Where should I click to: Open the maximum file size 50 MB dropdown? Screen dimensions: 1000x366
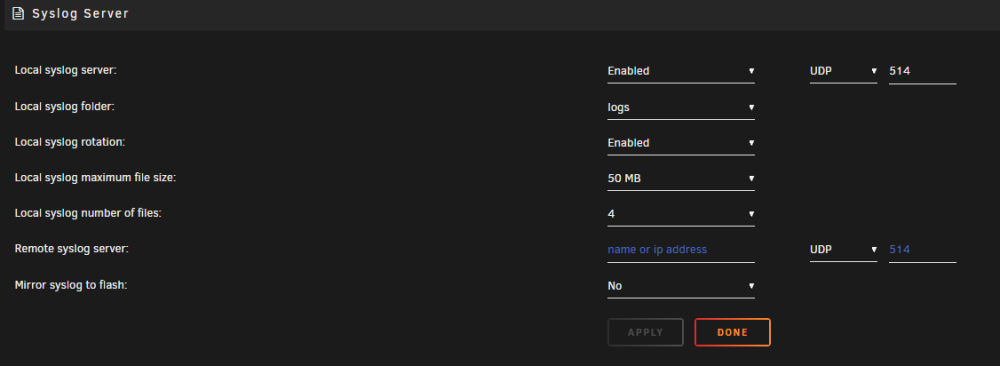680,179
